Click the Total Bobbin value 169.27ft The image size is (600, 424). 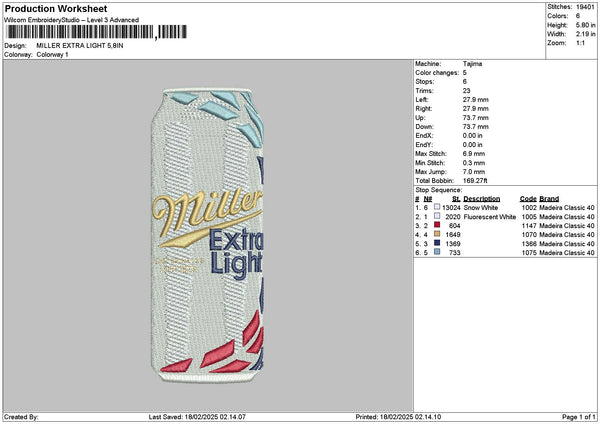pos(475,181)
